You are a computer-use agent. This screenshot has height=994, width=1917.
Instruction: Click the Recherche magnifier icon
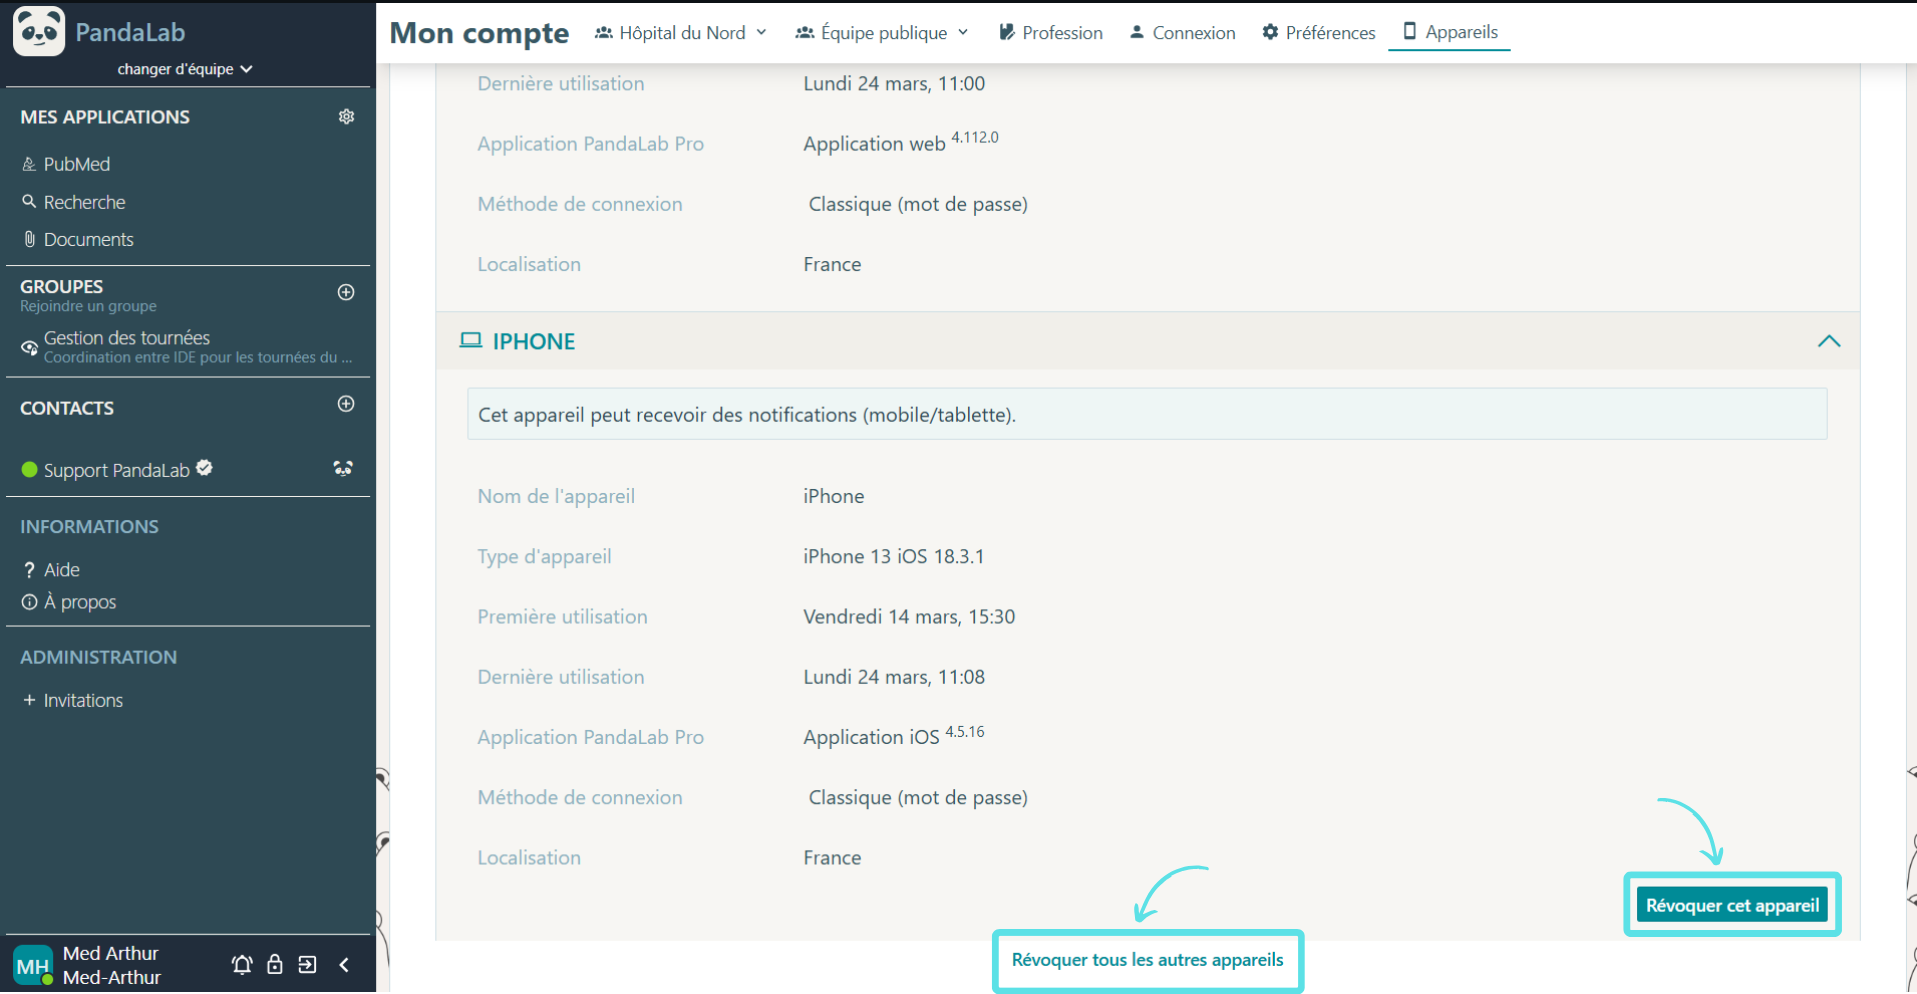click(x=29, y=202)
